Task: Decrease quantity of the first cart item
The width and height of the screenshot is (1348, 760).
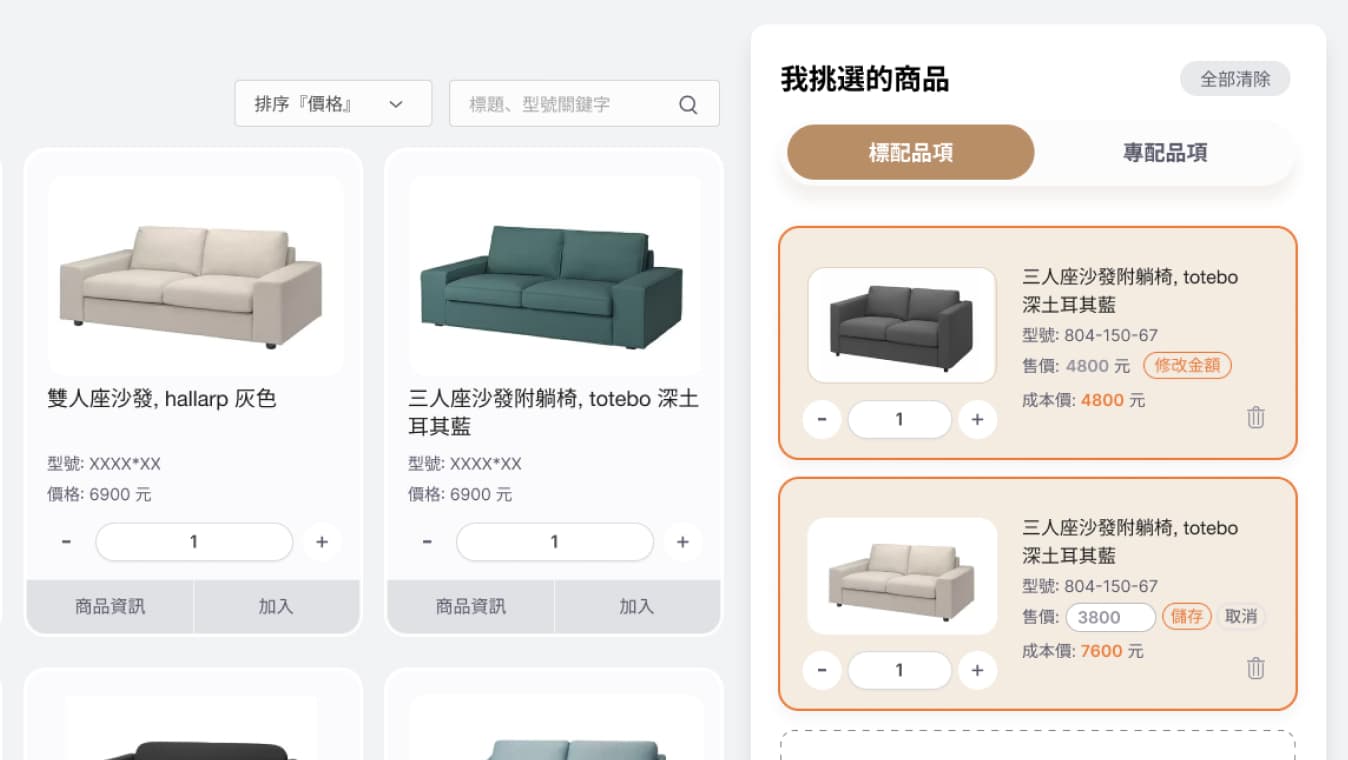Action: [822, 420]
